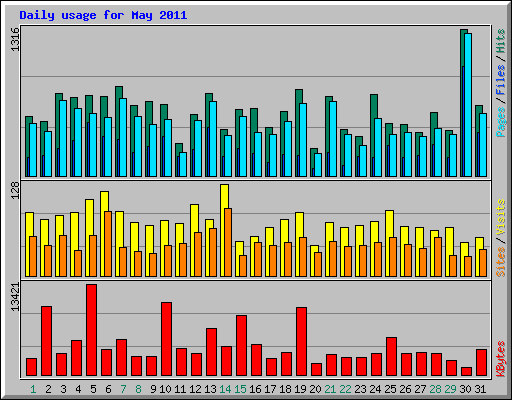Click the orange sites bar for day 14
This screenshot has height=400, width=512.
228,242
